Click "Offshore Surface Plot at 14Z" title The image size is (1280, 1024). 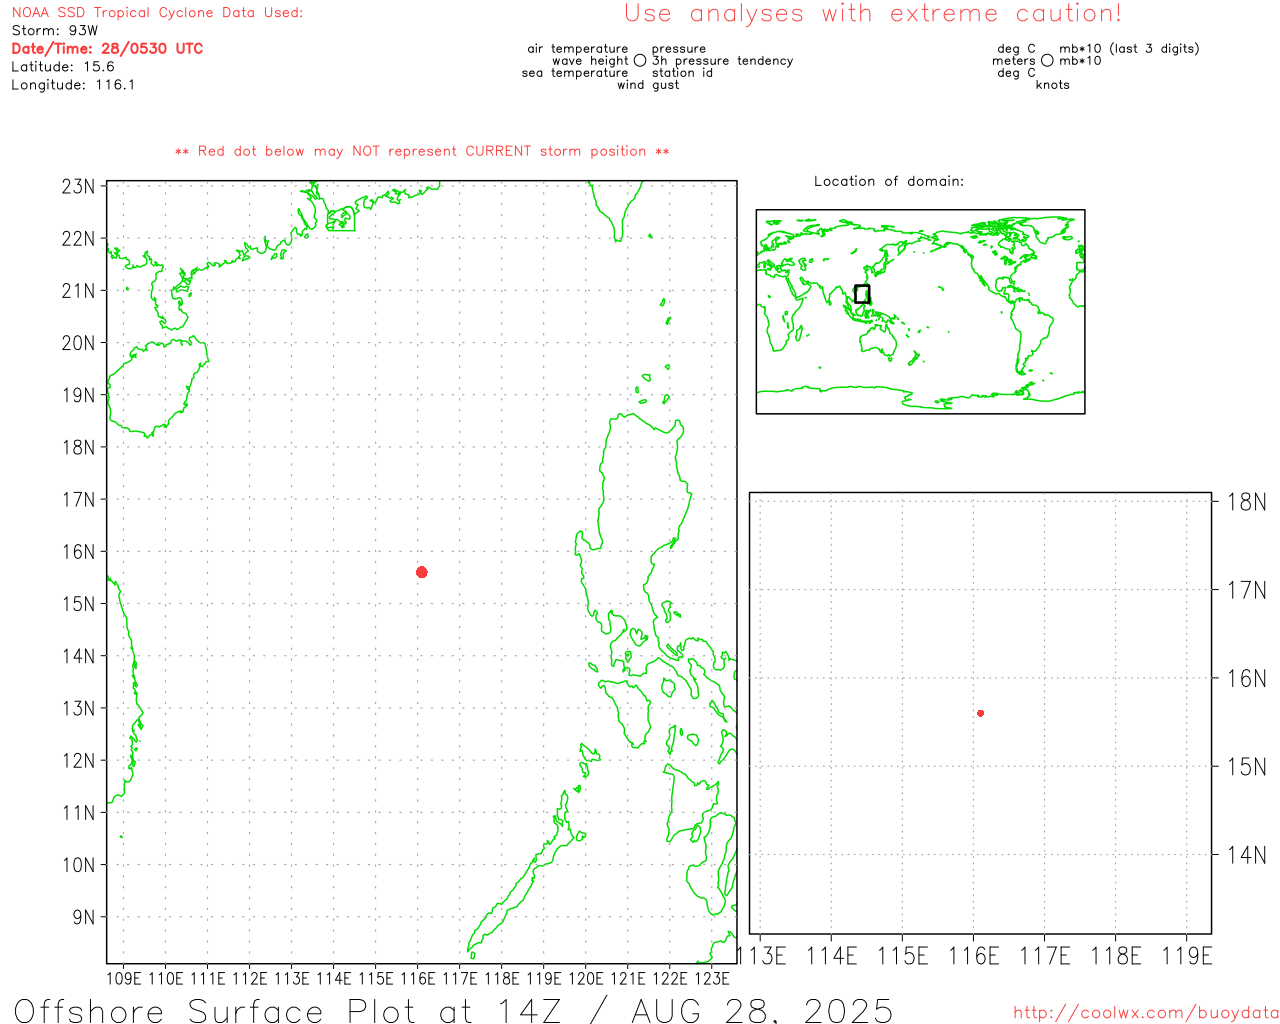click(288, 1010)
